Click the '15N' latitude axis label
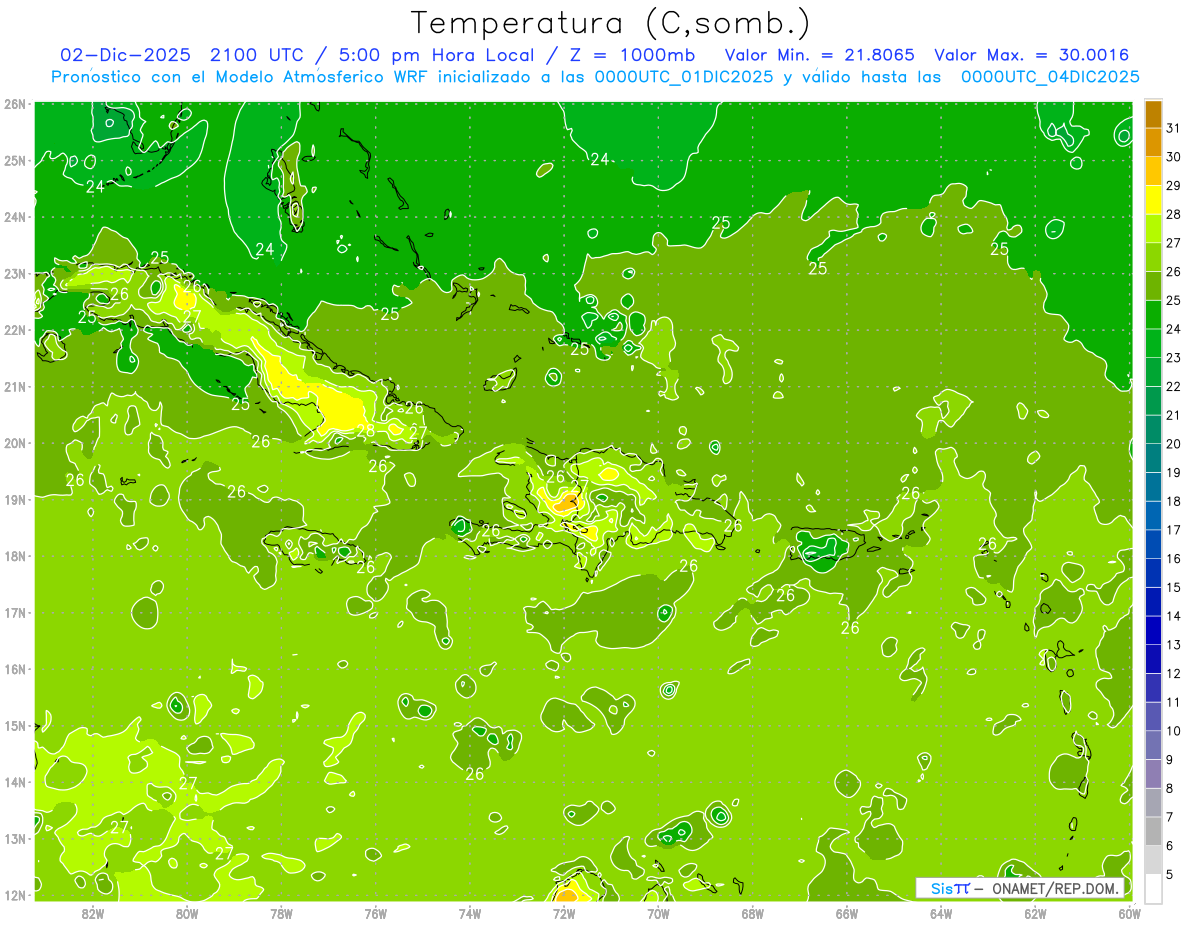This screenshot has width=1200, height=927. (x=14, y=726)
